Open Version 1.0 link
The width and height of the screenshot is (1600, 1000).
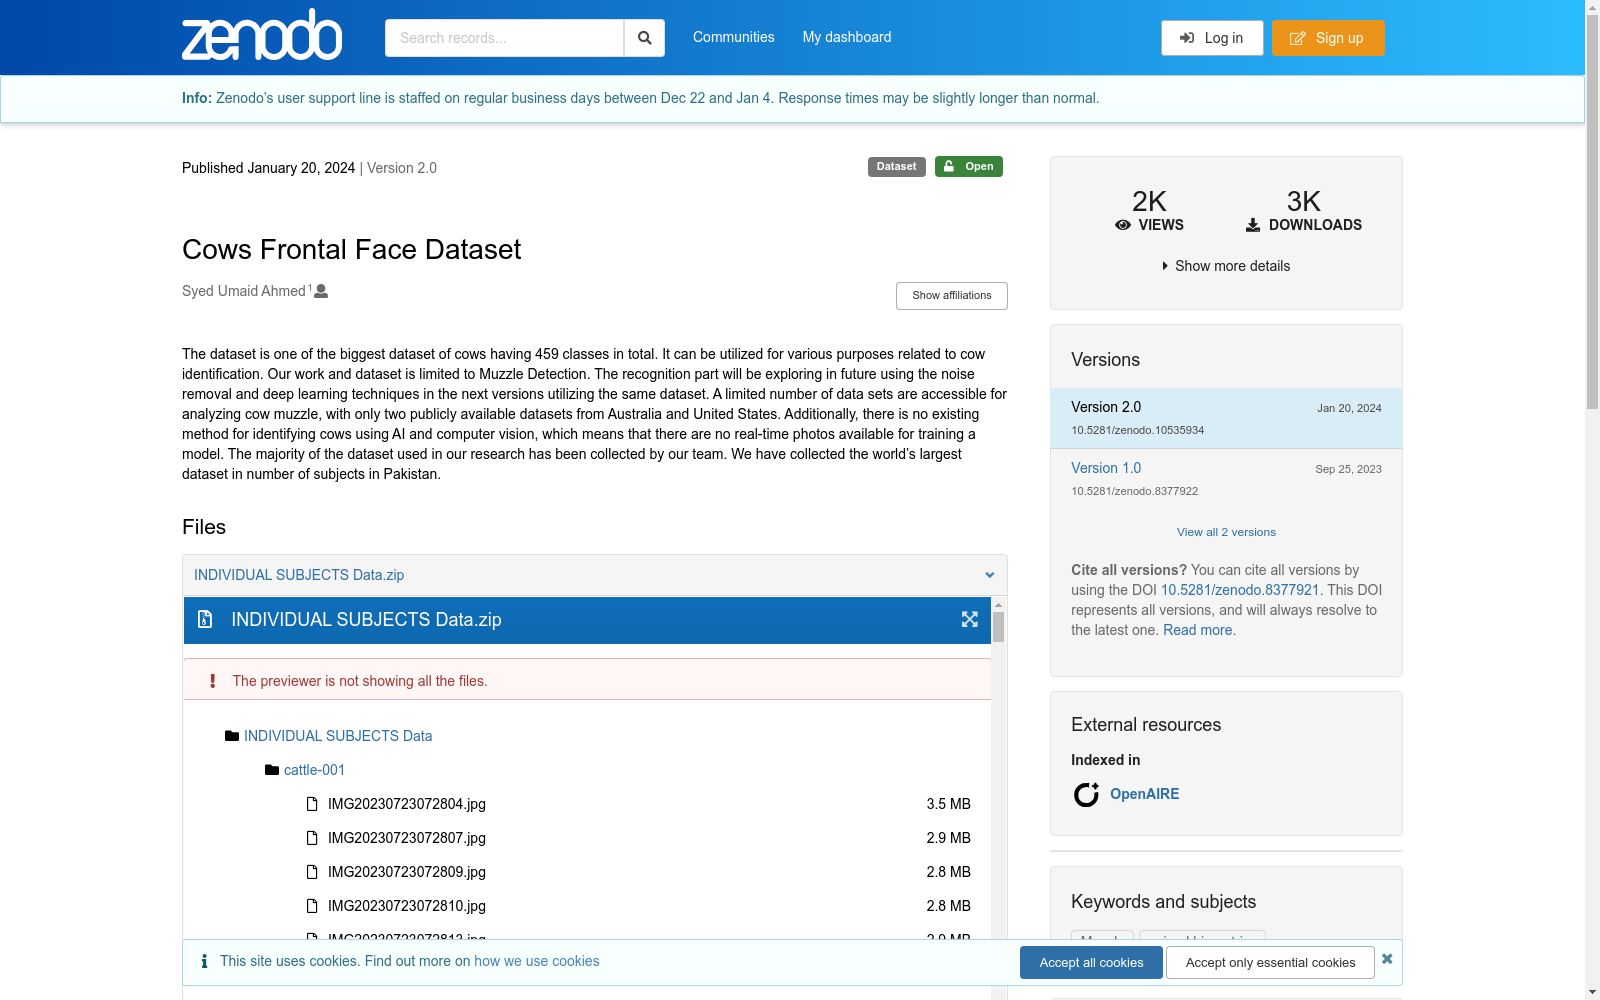pos(1106,468)
